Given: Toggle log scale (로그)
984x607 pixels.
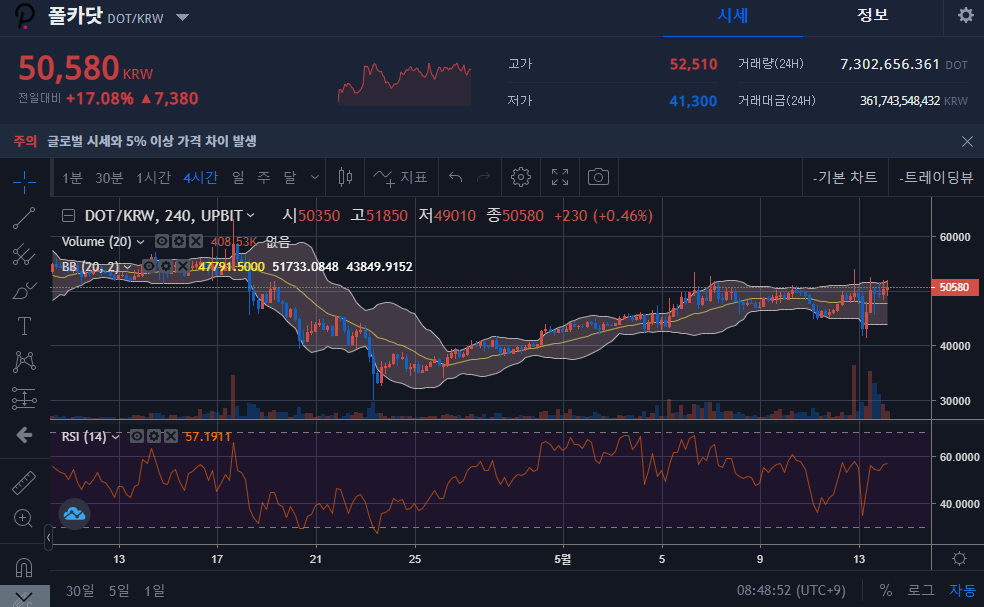Looking at the screenshot, I should point(921,590).
